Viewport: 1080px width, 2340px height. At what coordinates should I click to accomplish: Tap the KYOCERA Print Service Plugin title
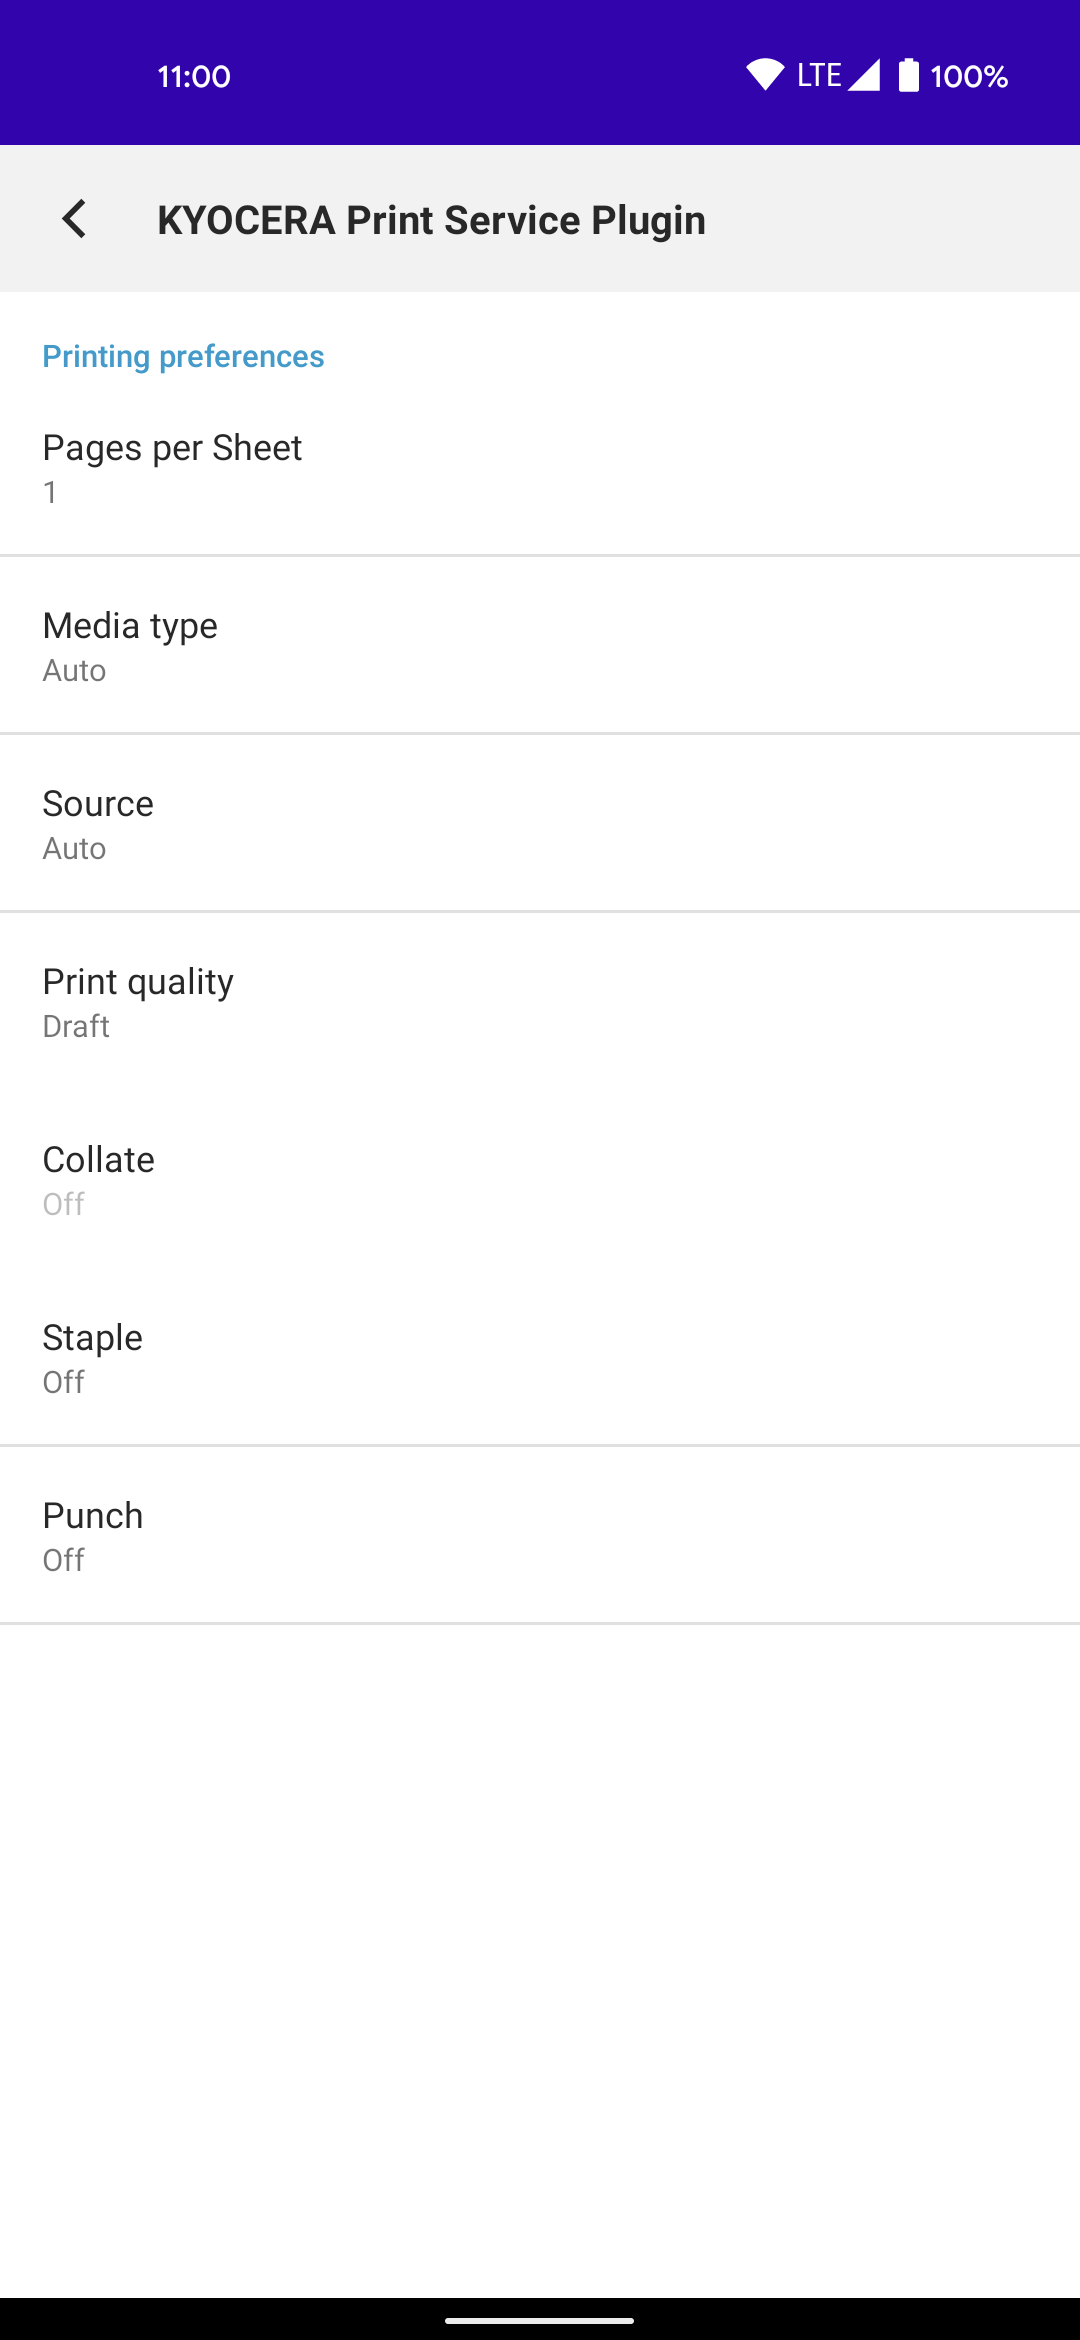[431, 220]
